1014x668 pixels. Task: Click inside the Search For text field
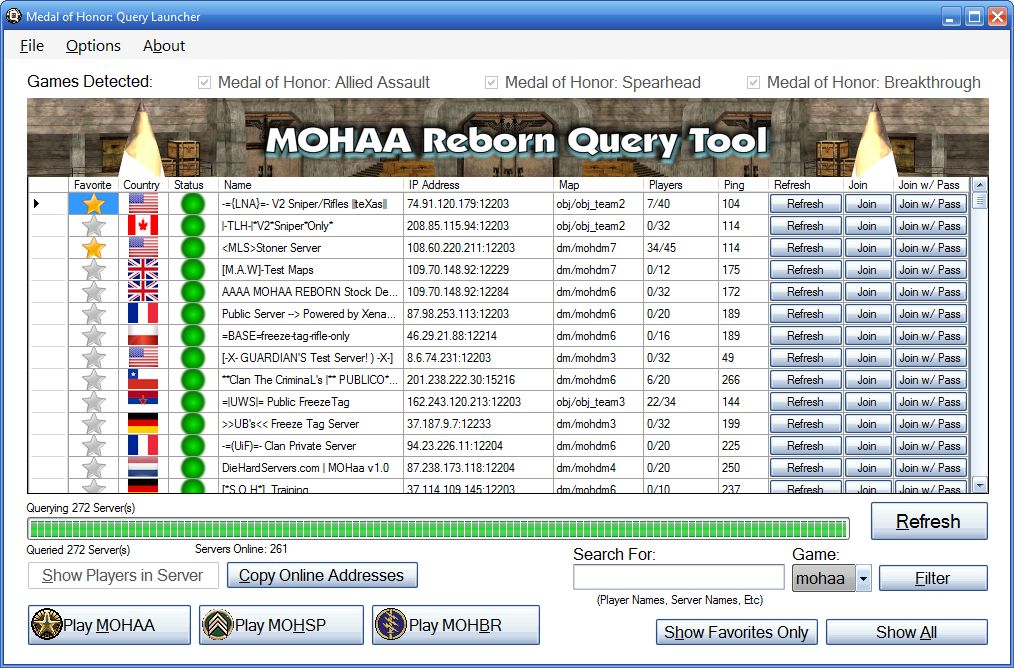tap(678, 577)
